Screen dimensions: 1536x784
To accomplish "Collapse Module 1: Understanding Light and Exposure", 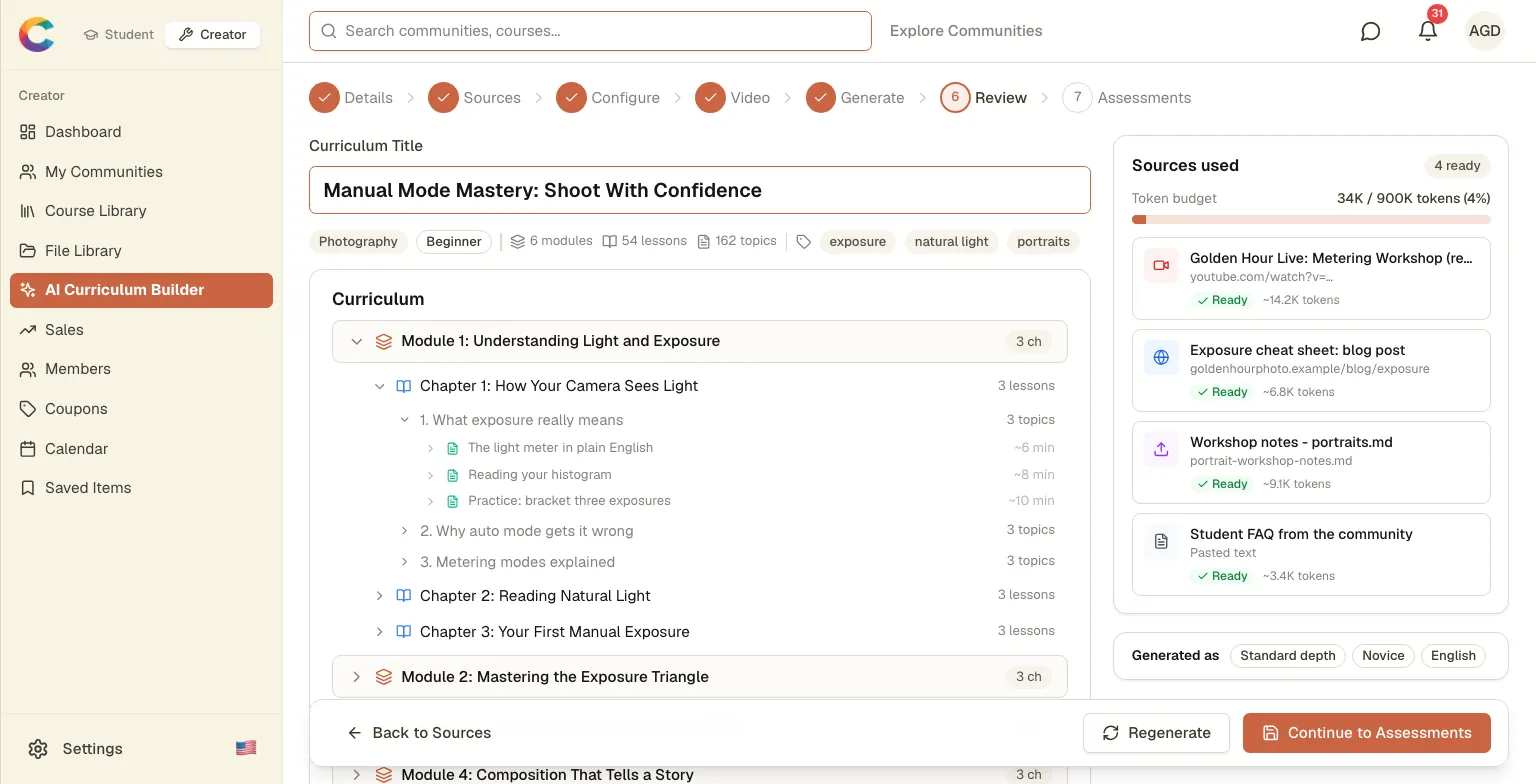I will pyautogui.click(x=356, y=341).
